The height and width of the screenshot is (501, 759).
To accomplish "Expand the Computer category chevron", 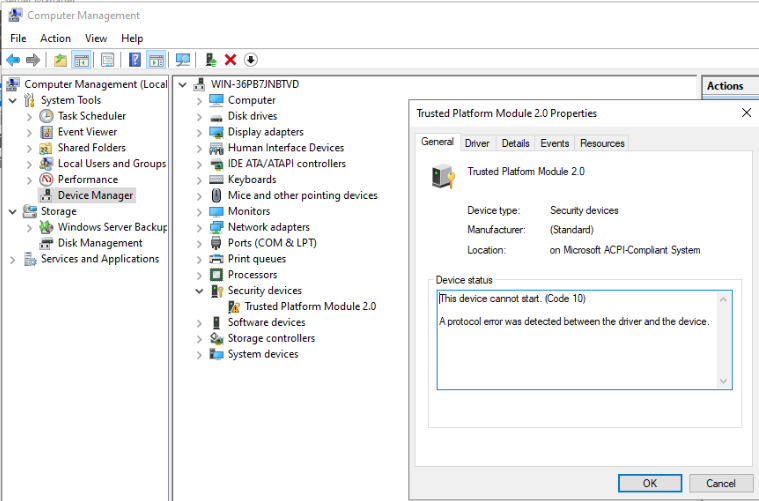I will [199, 101].
